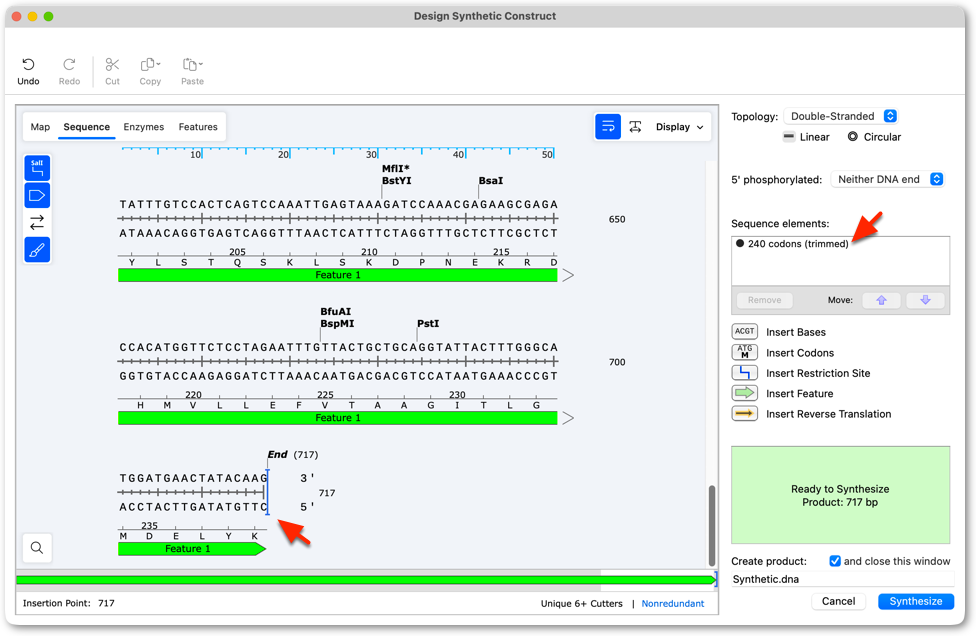The image size is (976, 636).
Task: Switch to the Map tab
Action: tap(40, 127)
